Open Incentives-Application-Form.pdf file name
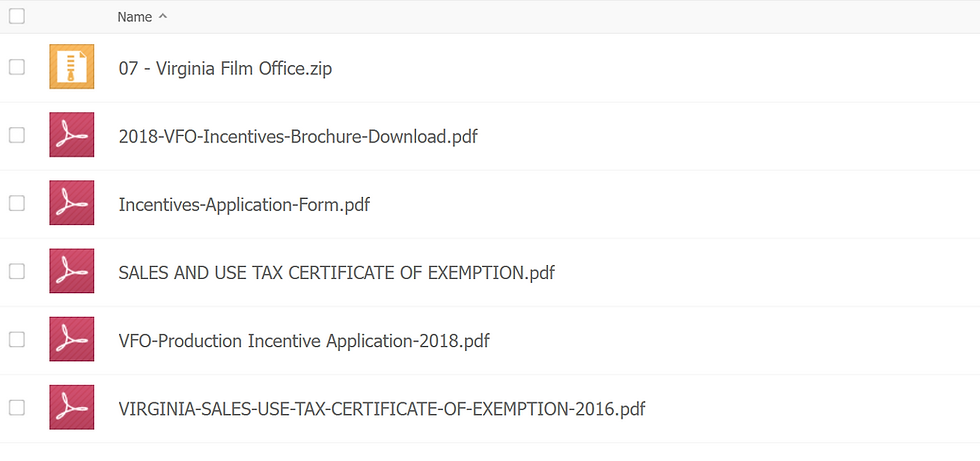 click(244, 204)
